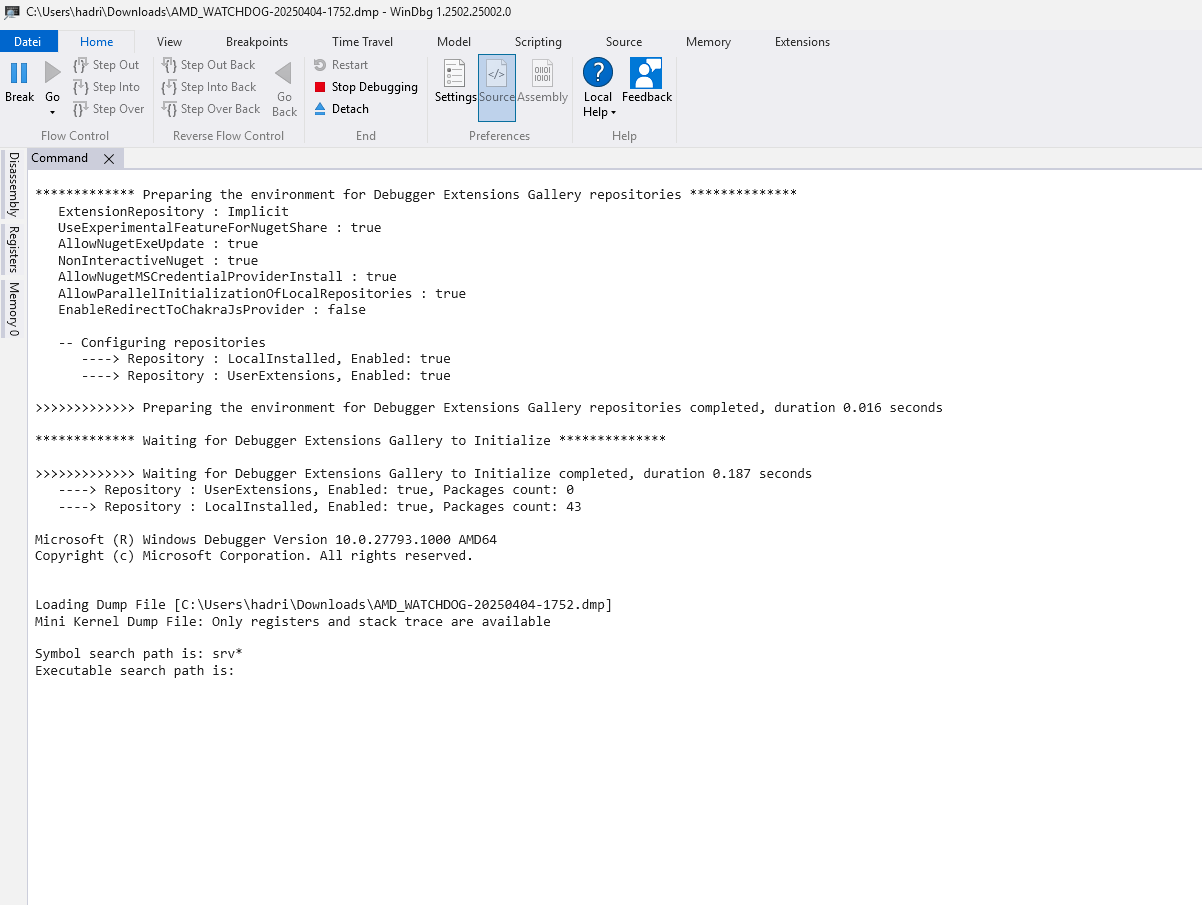Click the 'completed, duration 0.016 seconds' line
Viewport: 1202px width, 905px height.
click(x=489, y=408)
